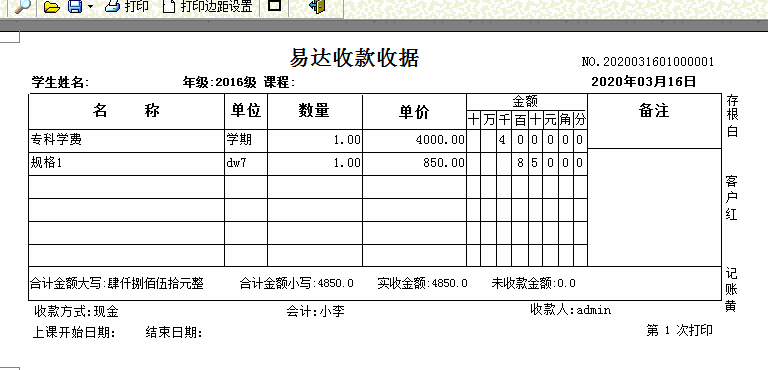Select the dw7 unit cell
Screen dimensions: 768x370
[x=246, y=163]
